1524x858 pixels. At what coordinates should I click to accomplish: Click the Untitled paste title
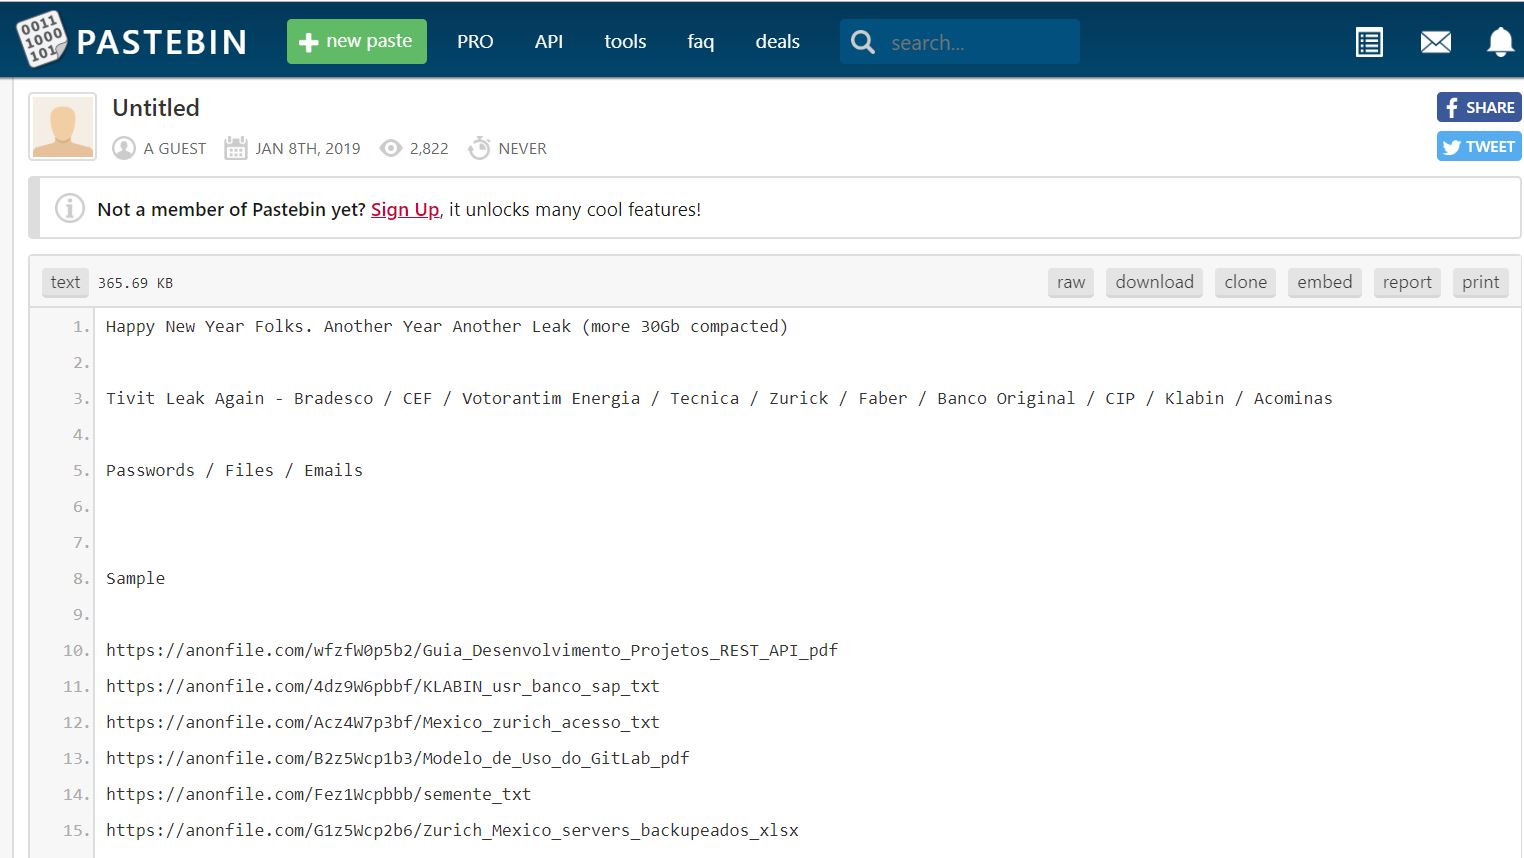click(x=156, y=107)
